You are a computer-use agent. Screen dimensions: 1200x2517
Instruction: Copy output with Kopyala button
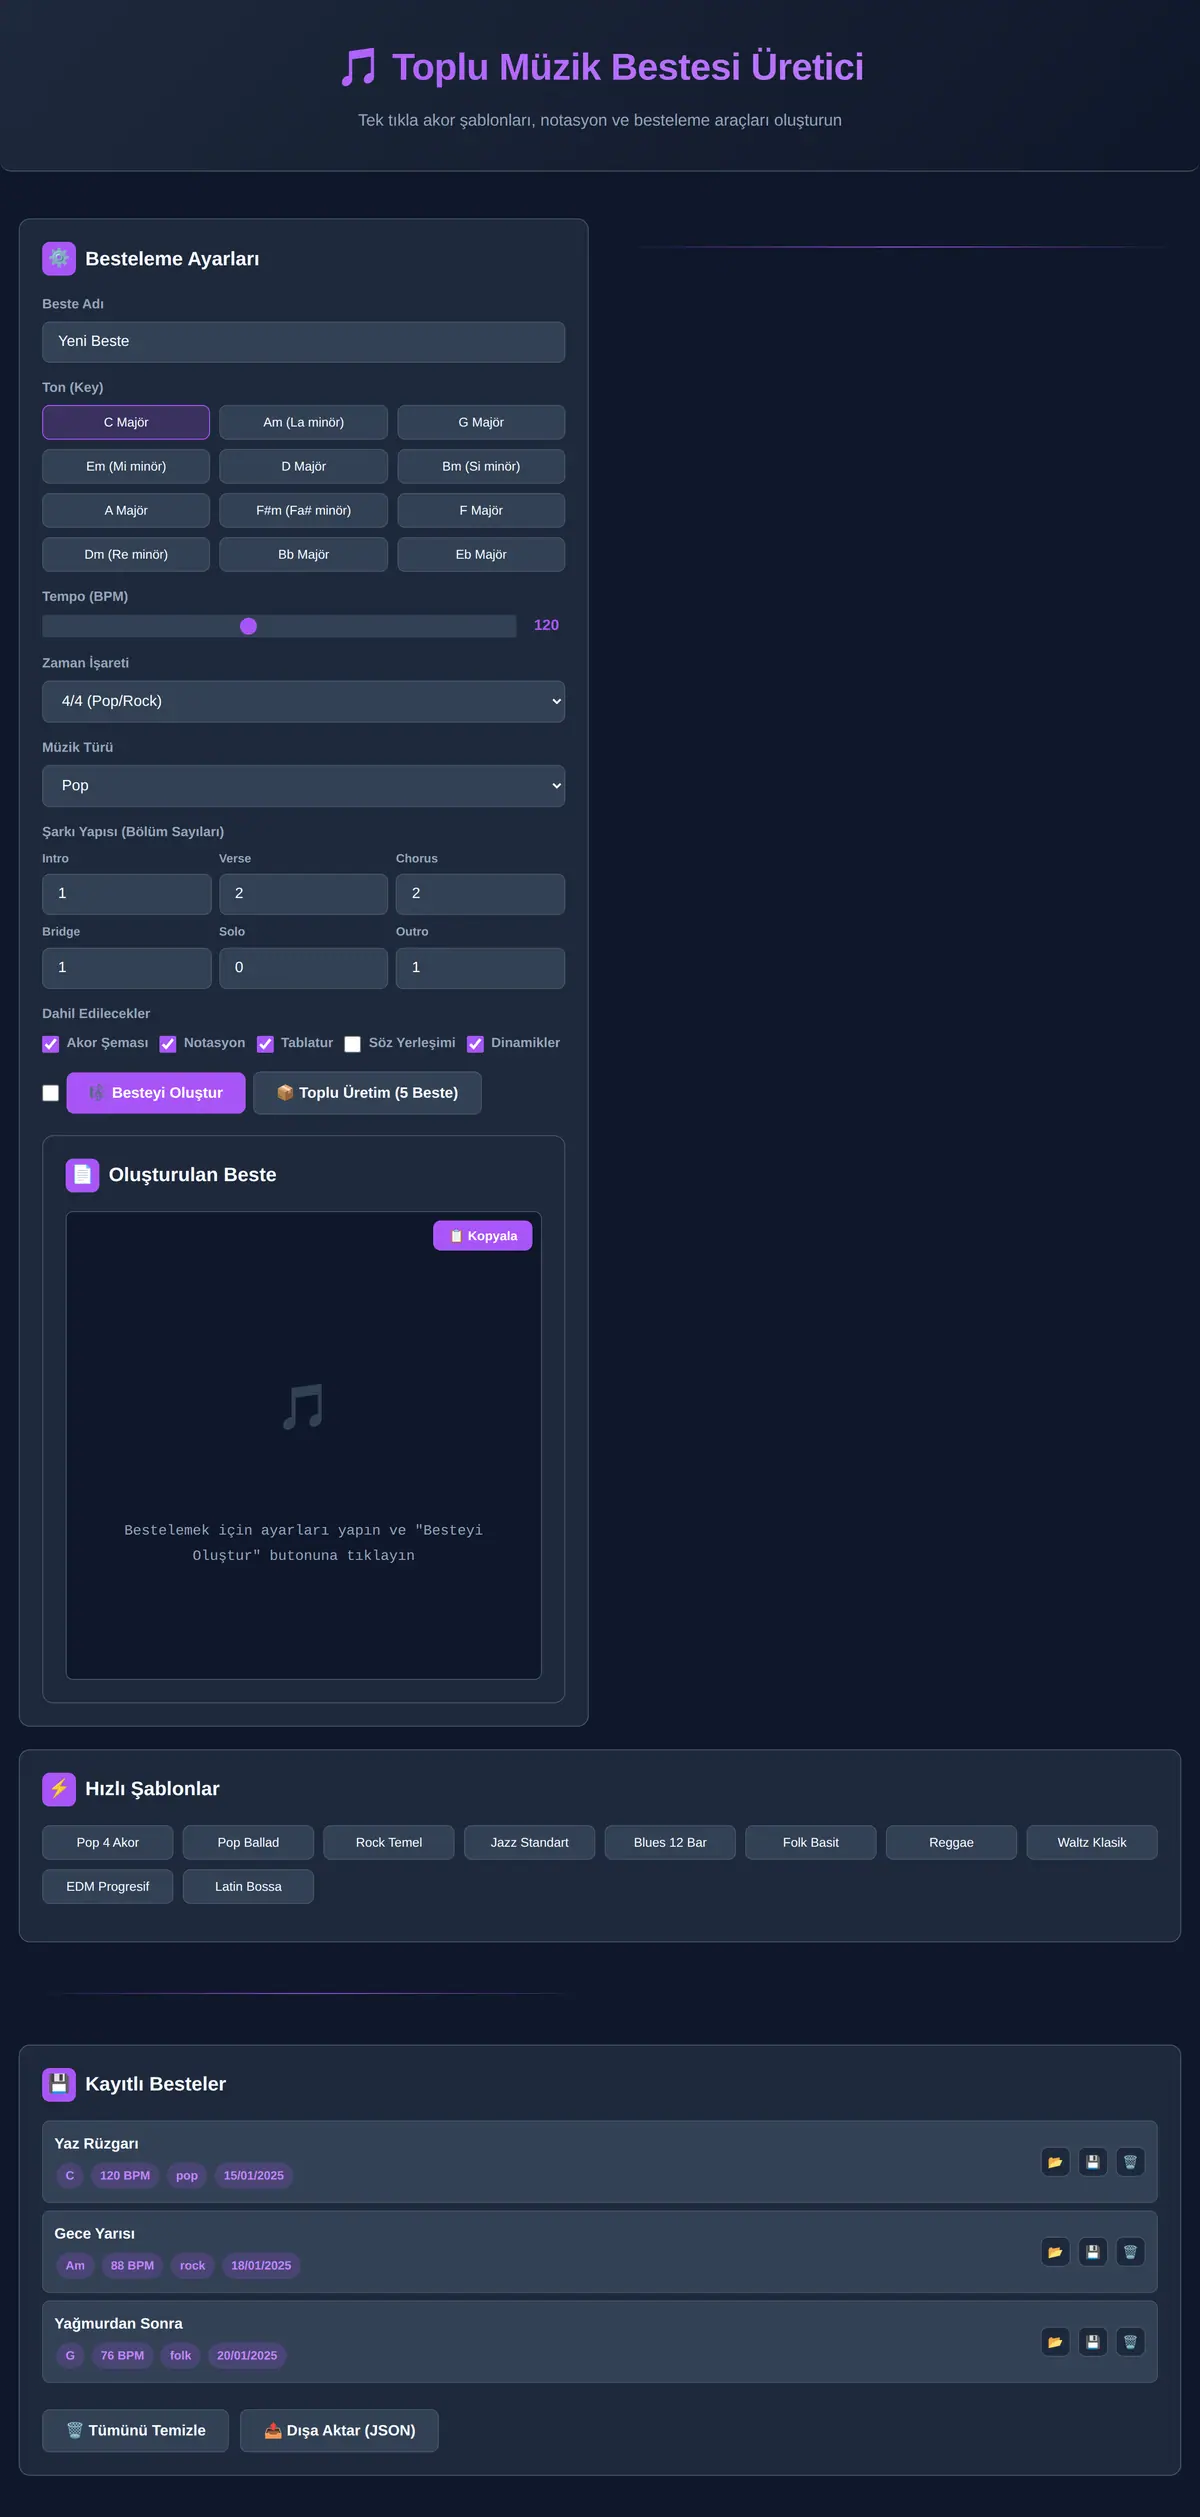pyautogui.click(x=482, y=1236)
